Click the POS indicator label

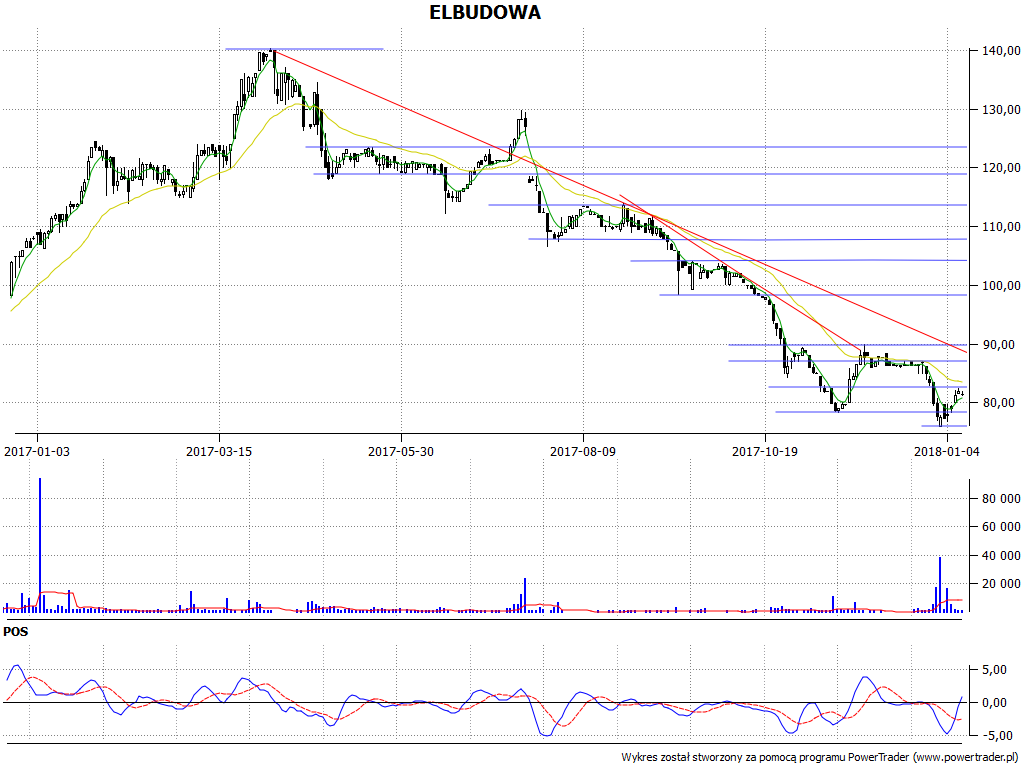[x=16, y=632]
